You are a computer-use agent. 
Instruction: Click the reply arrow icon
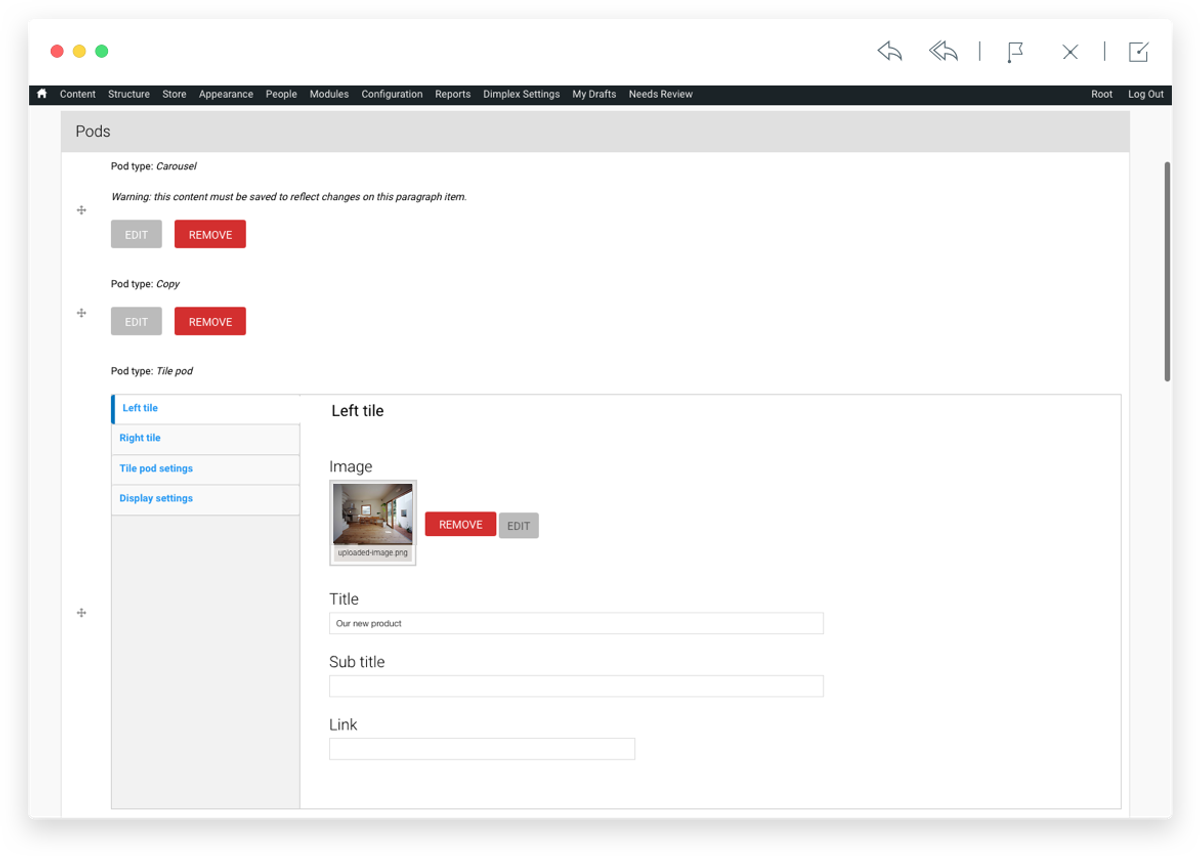(x=890, y=51)
